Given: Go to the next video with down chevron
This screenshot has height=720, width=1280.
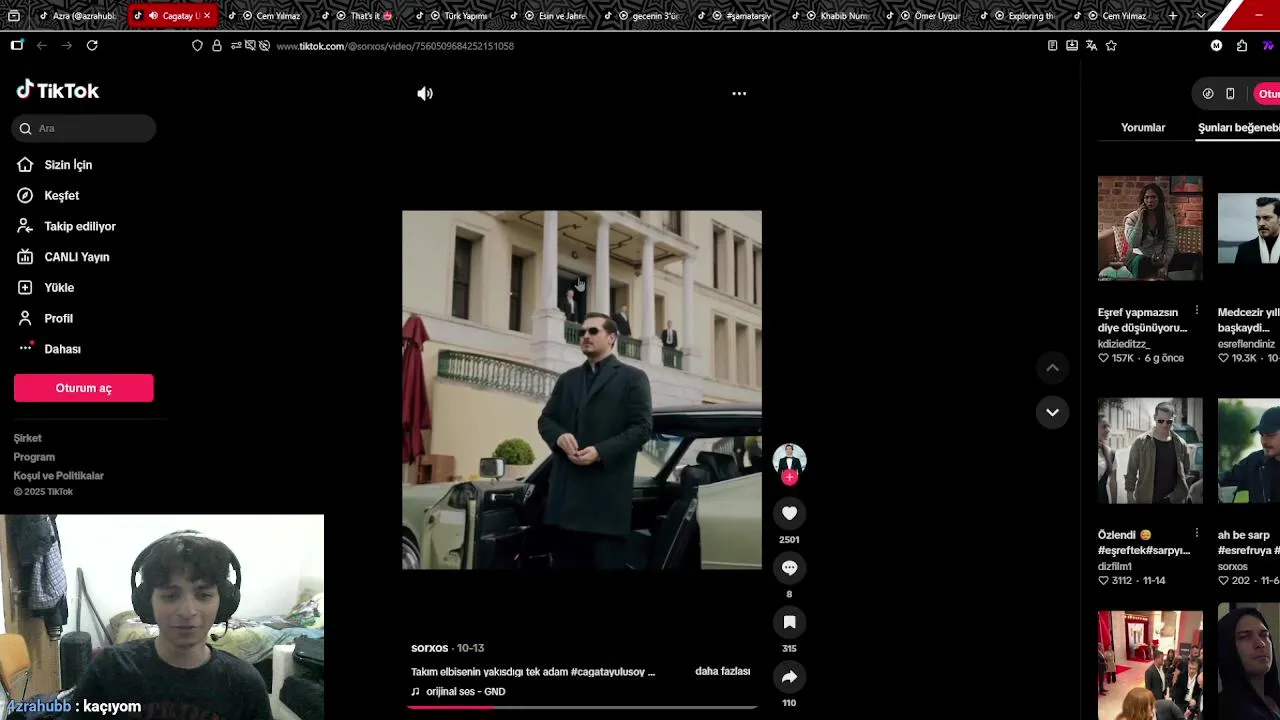Looking at the screenshot, I should point(1052,412).
